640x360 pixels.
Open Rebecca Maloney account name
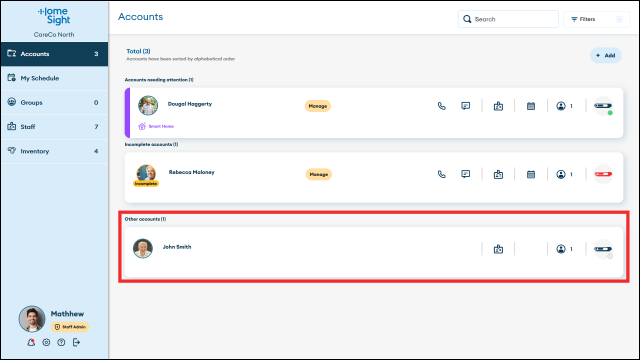point(191,172)
